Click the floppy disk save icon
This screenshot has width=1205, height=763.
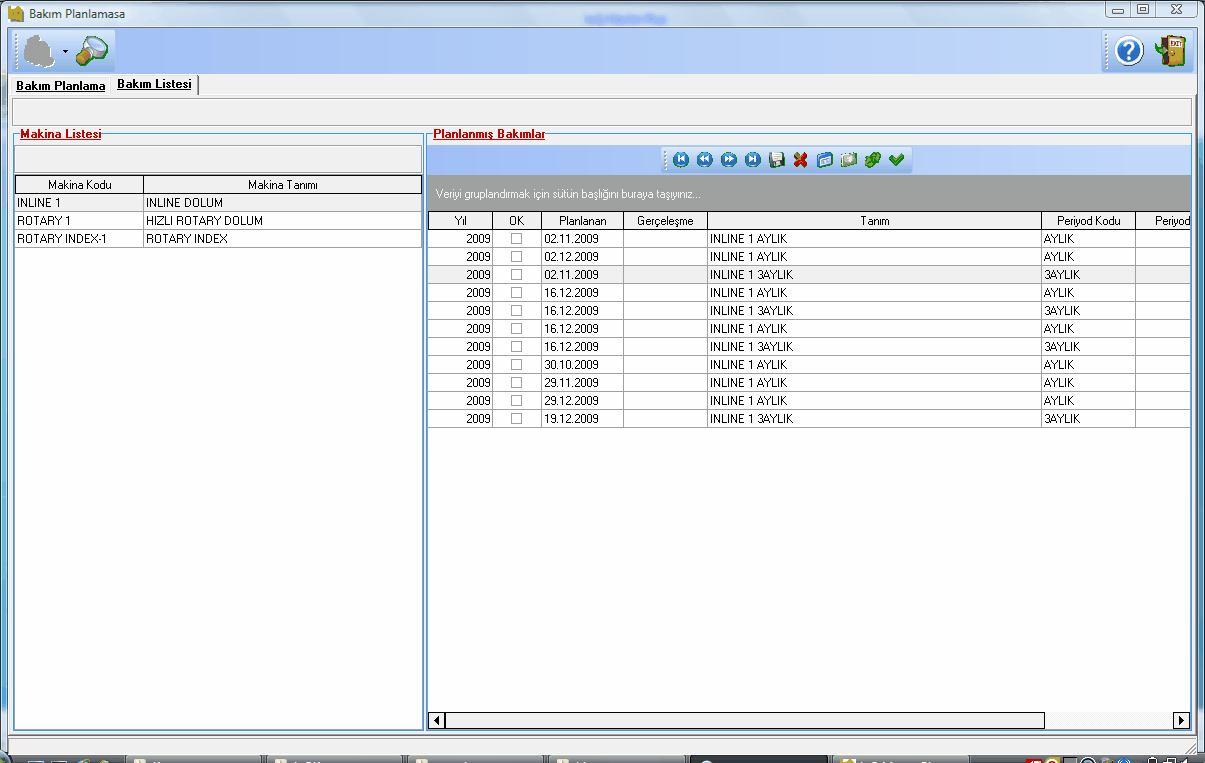777,160
